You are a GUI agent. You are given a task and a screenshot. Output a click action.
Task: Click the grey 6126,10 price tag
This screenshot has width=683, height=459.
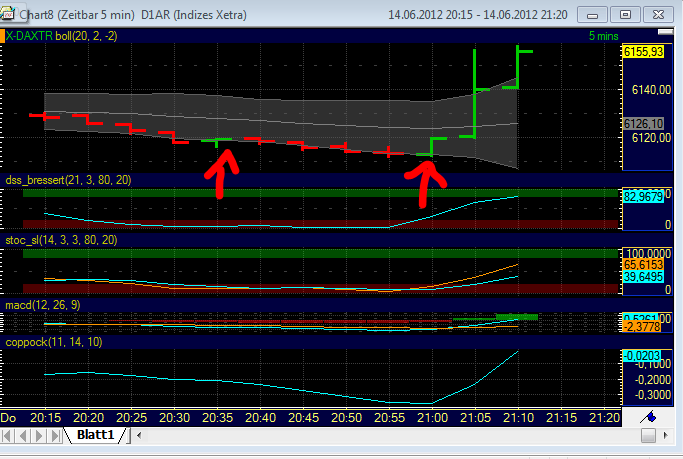point(643,124)
